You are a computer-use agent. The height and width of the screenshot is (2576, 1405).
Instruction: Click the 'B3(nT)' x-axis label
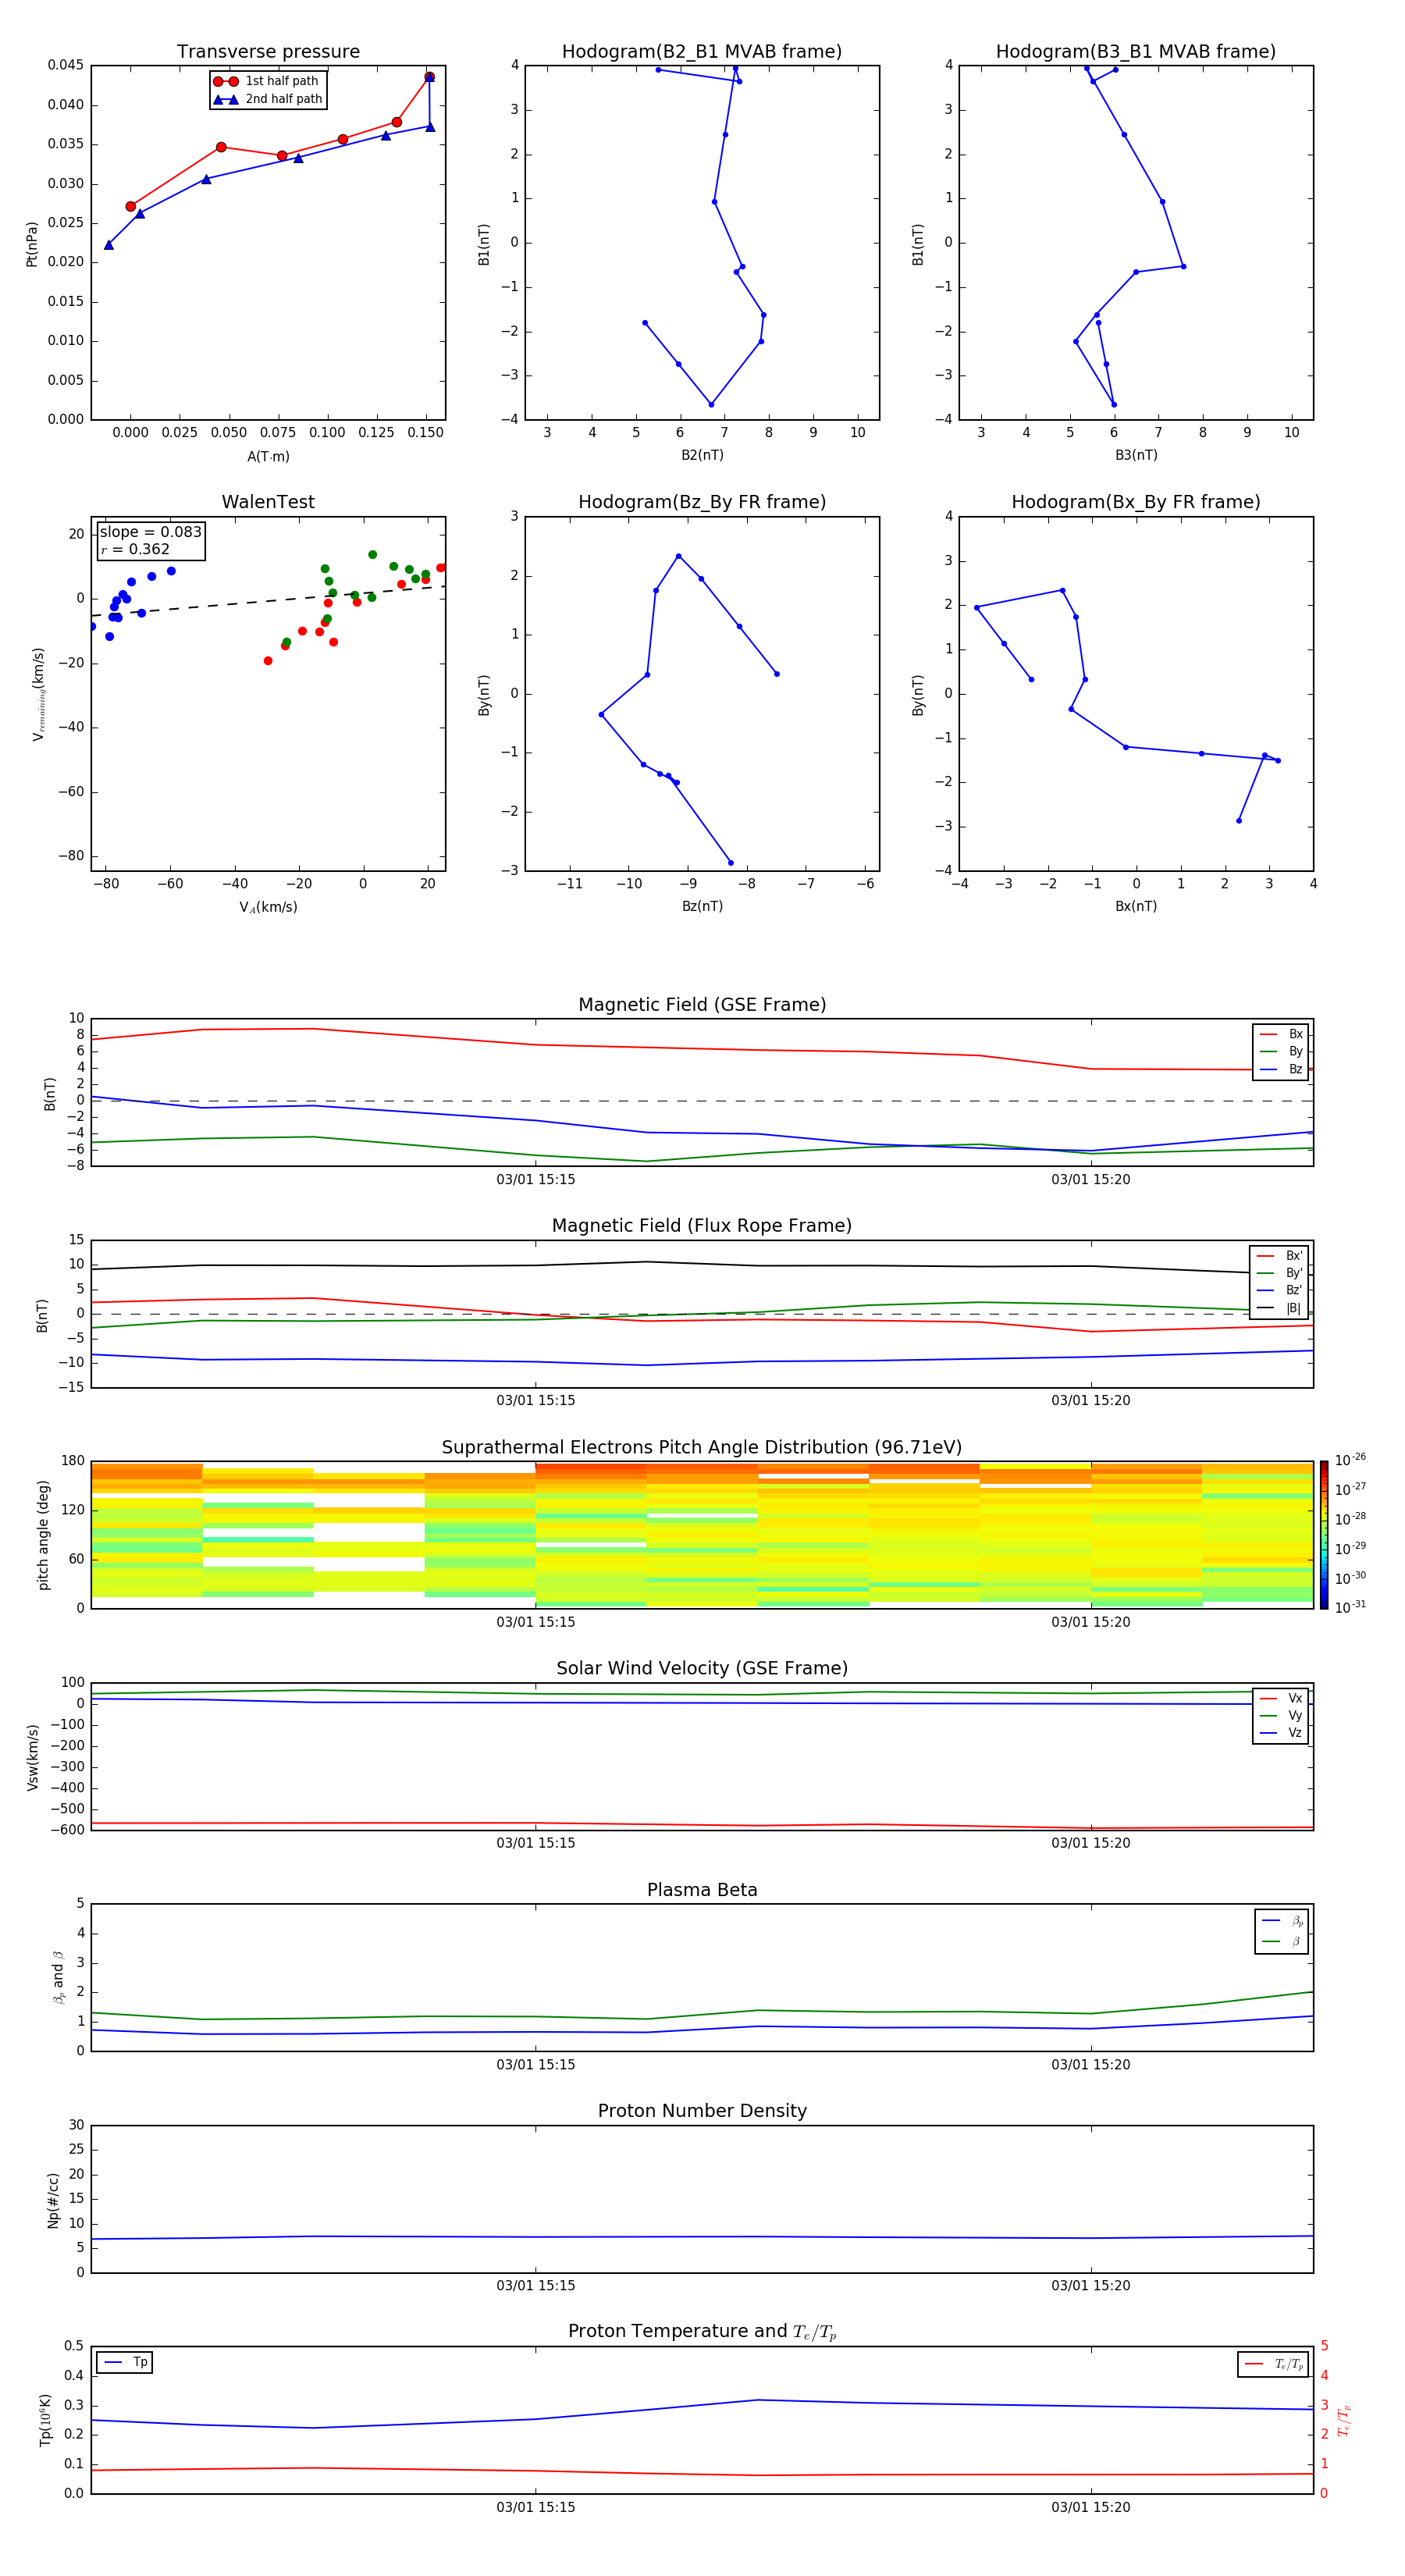point(1136,456)
